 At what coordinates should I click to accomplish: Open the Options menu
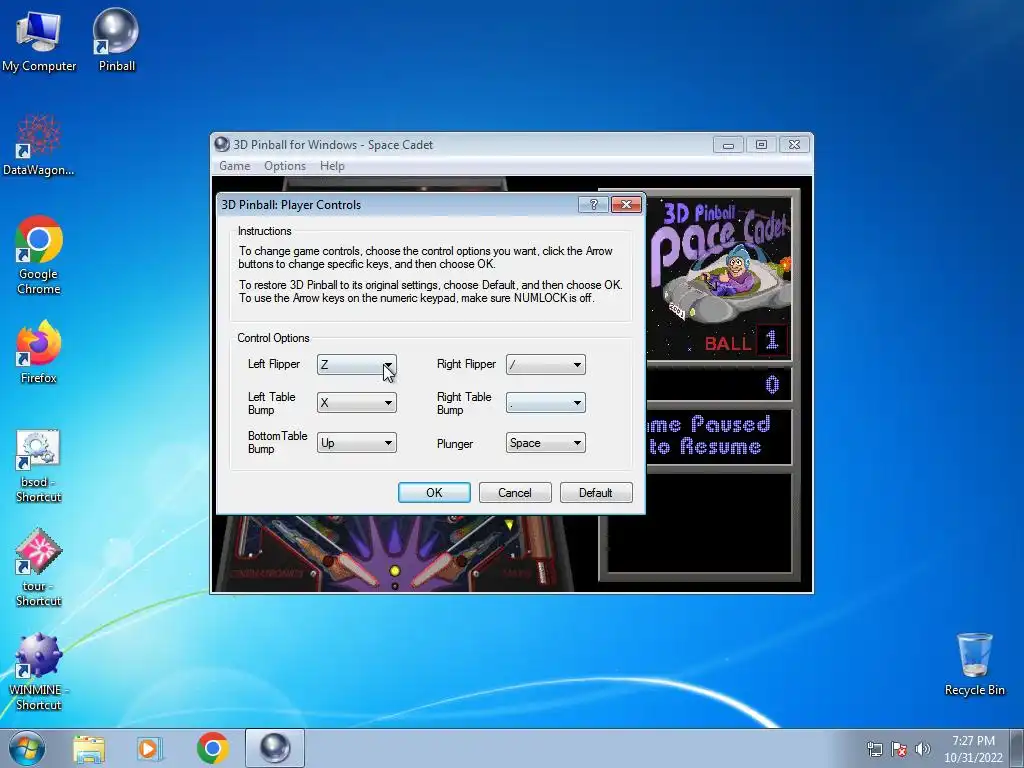click(x=285, y=166)
